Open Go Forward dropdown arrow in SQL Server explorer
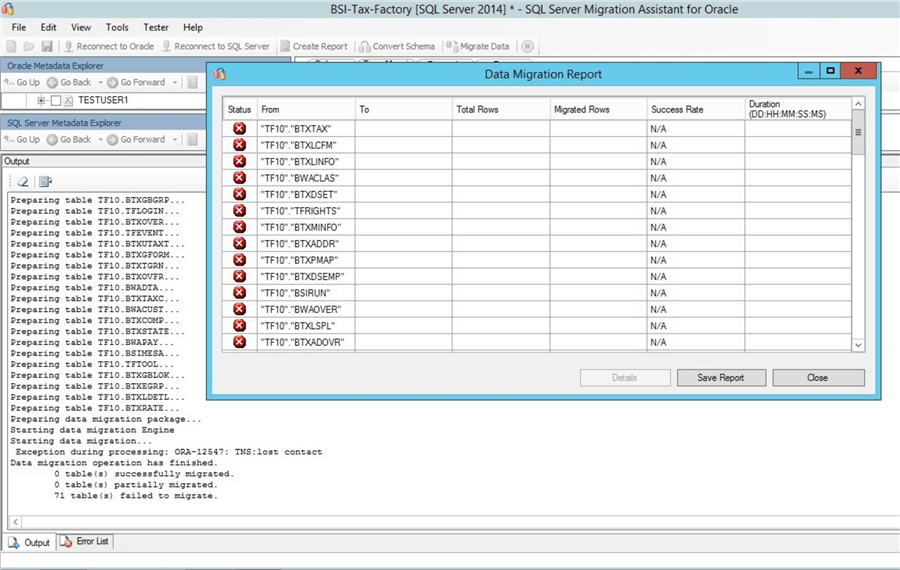 click(x=174, y=140)
